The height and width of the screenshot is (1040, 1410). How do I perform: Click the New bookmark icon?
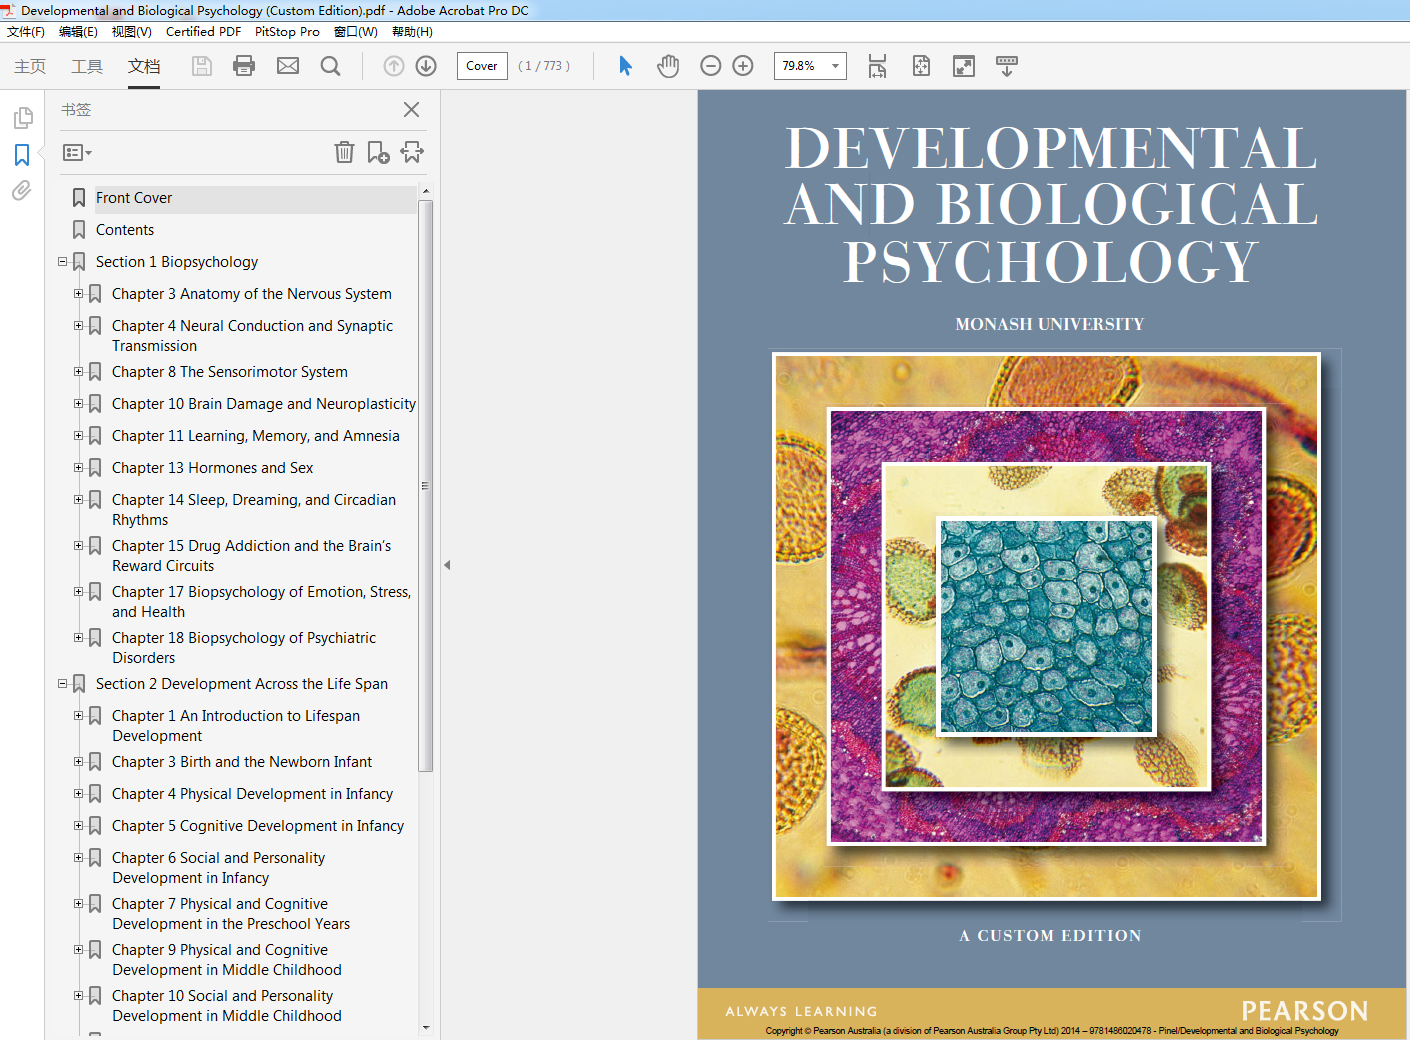click(378, 152)
